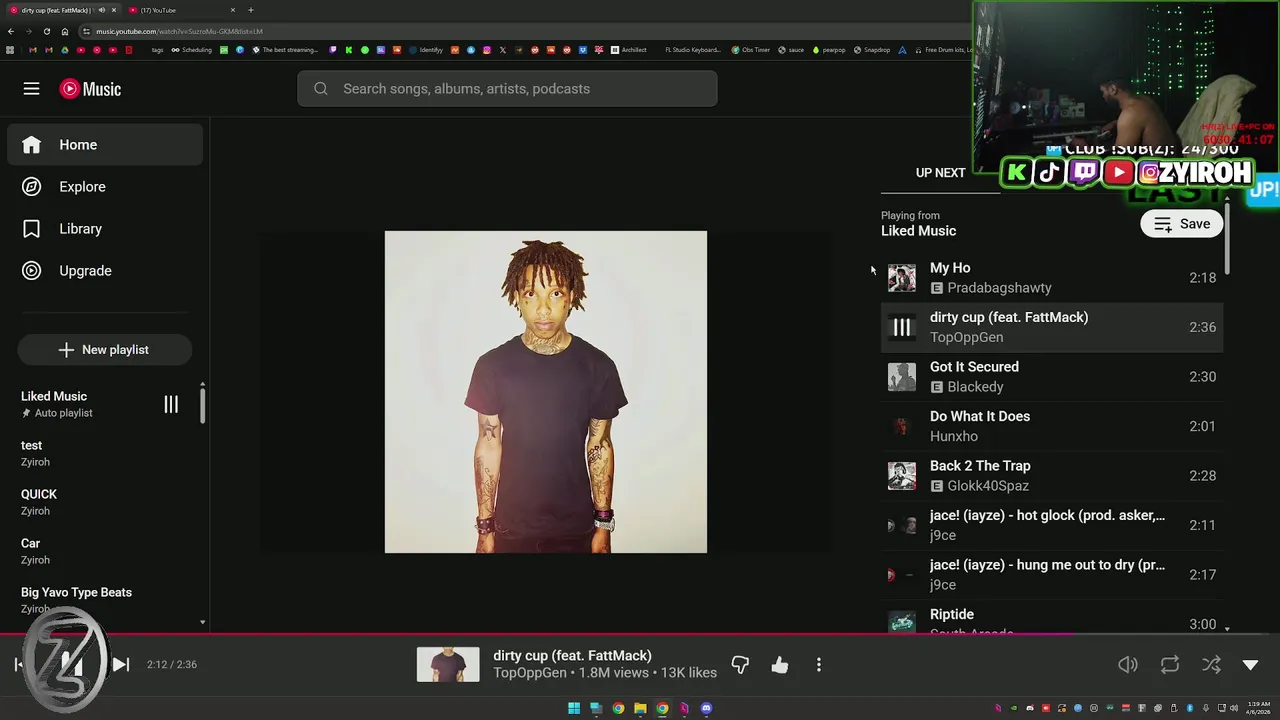This screenshot has width=1280, height=720.
Task: Open File Explorer from the taskbar
Action: pyautogui.click(x=640, y=708)
